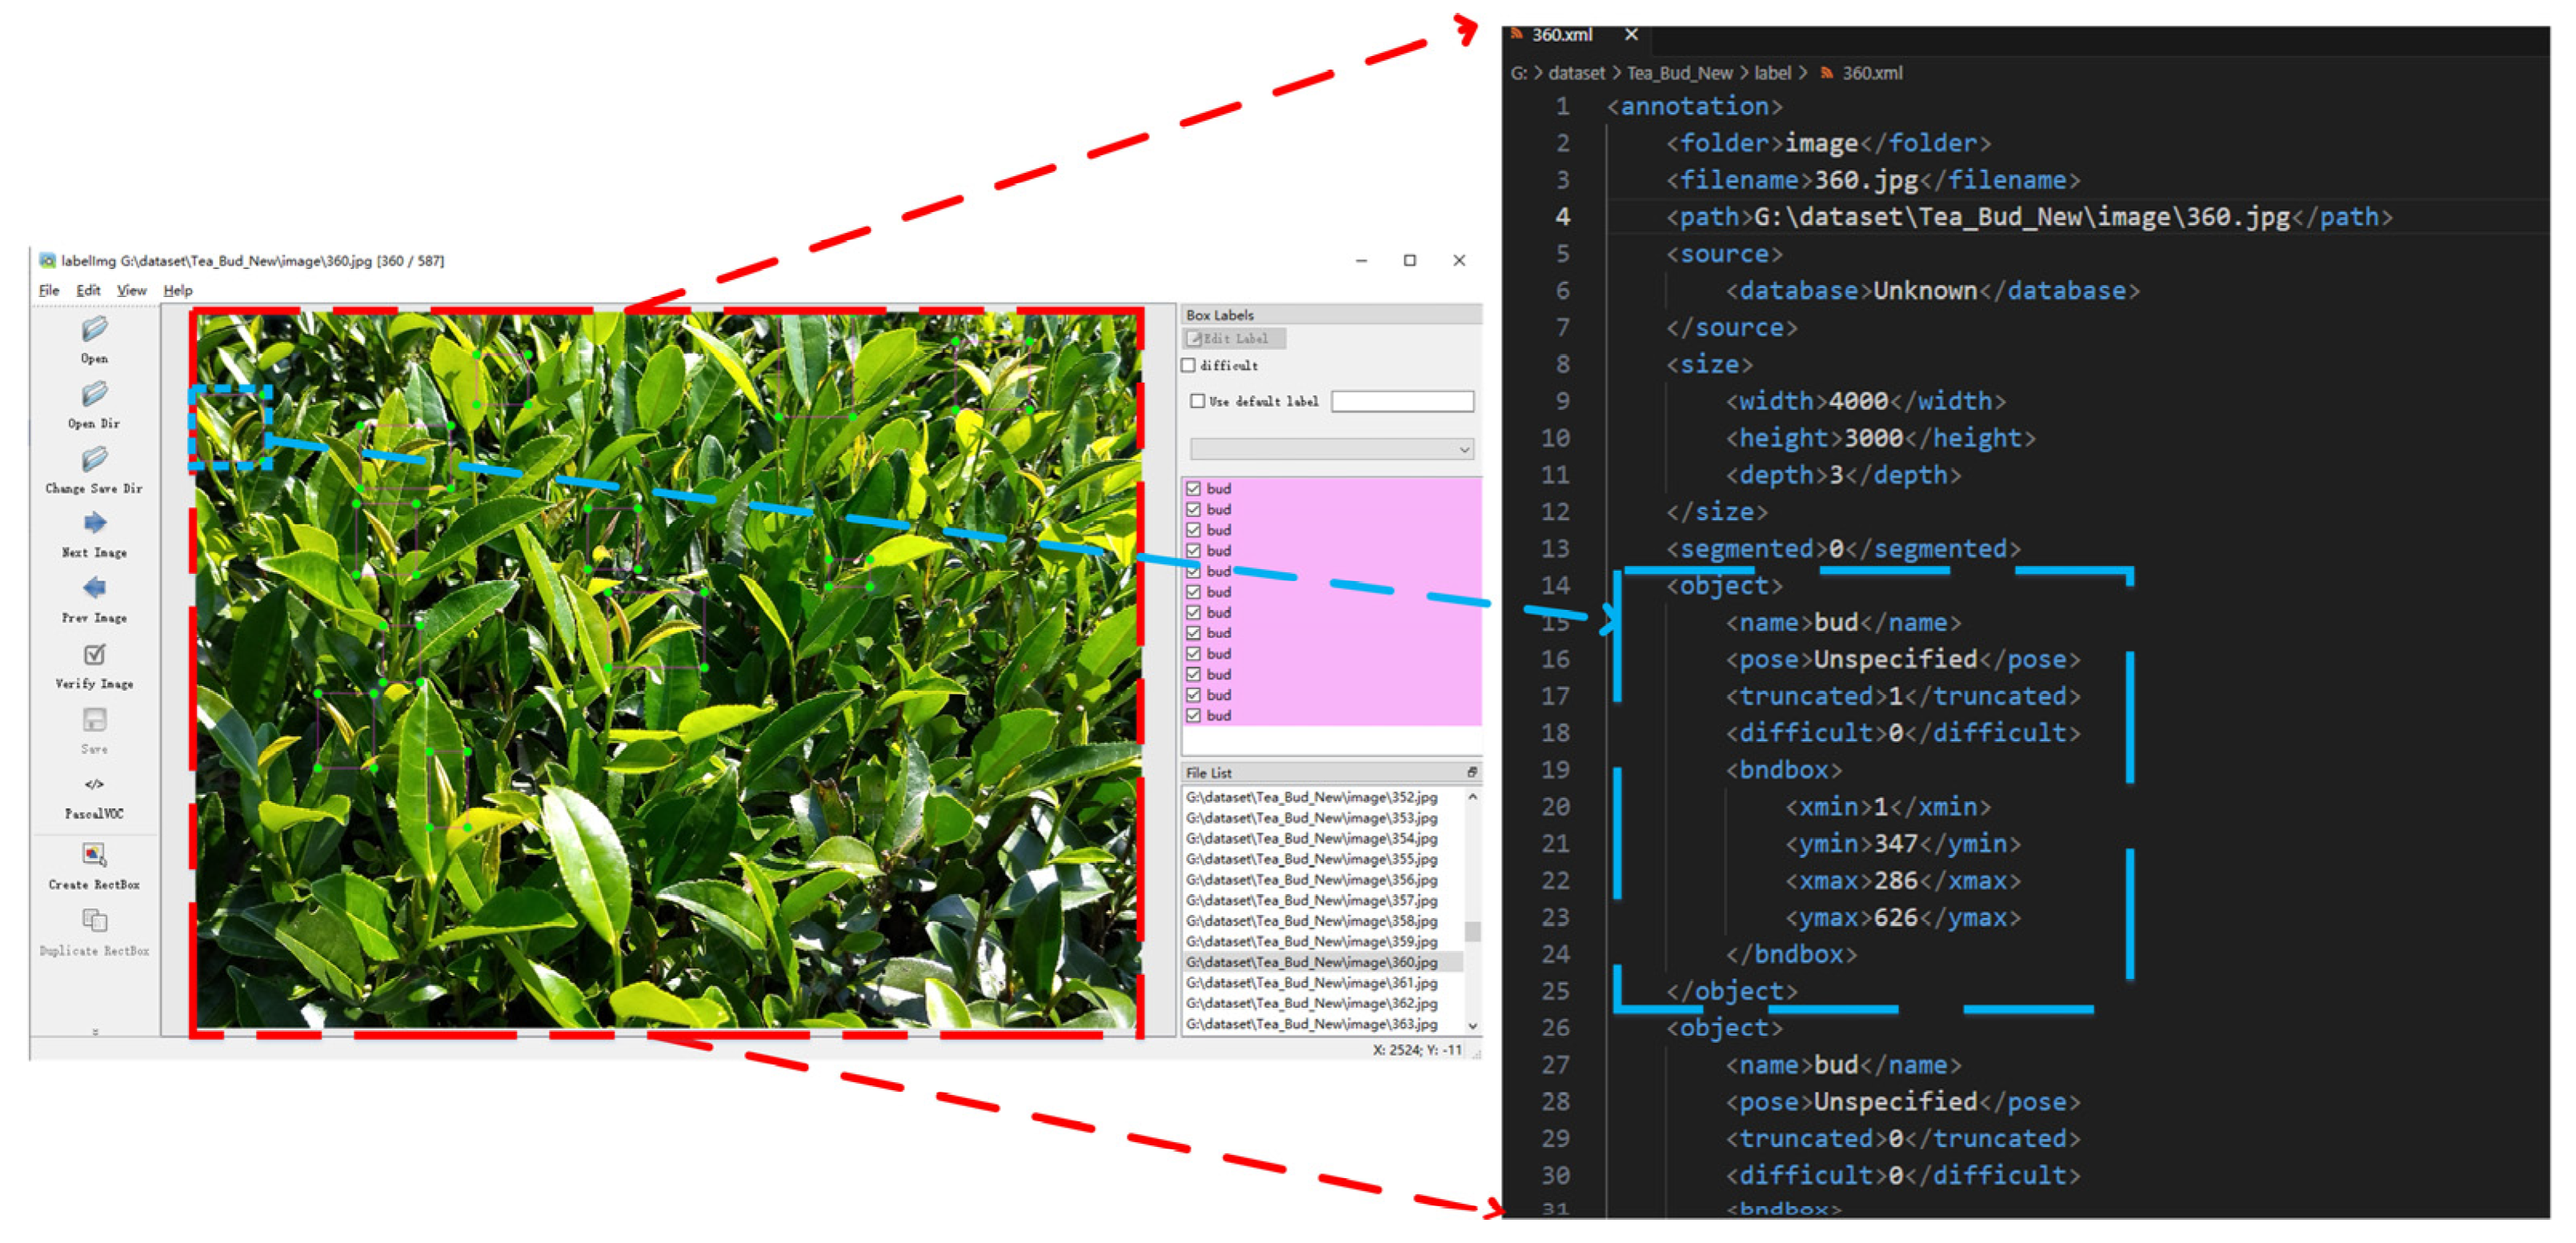Image resolution: width=2576 pixels, height=1243 pixels.
Task: Float the File List dock panel
Action: pos(1471,773)
